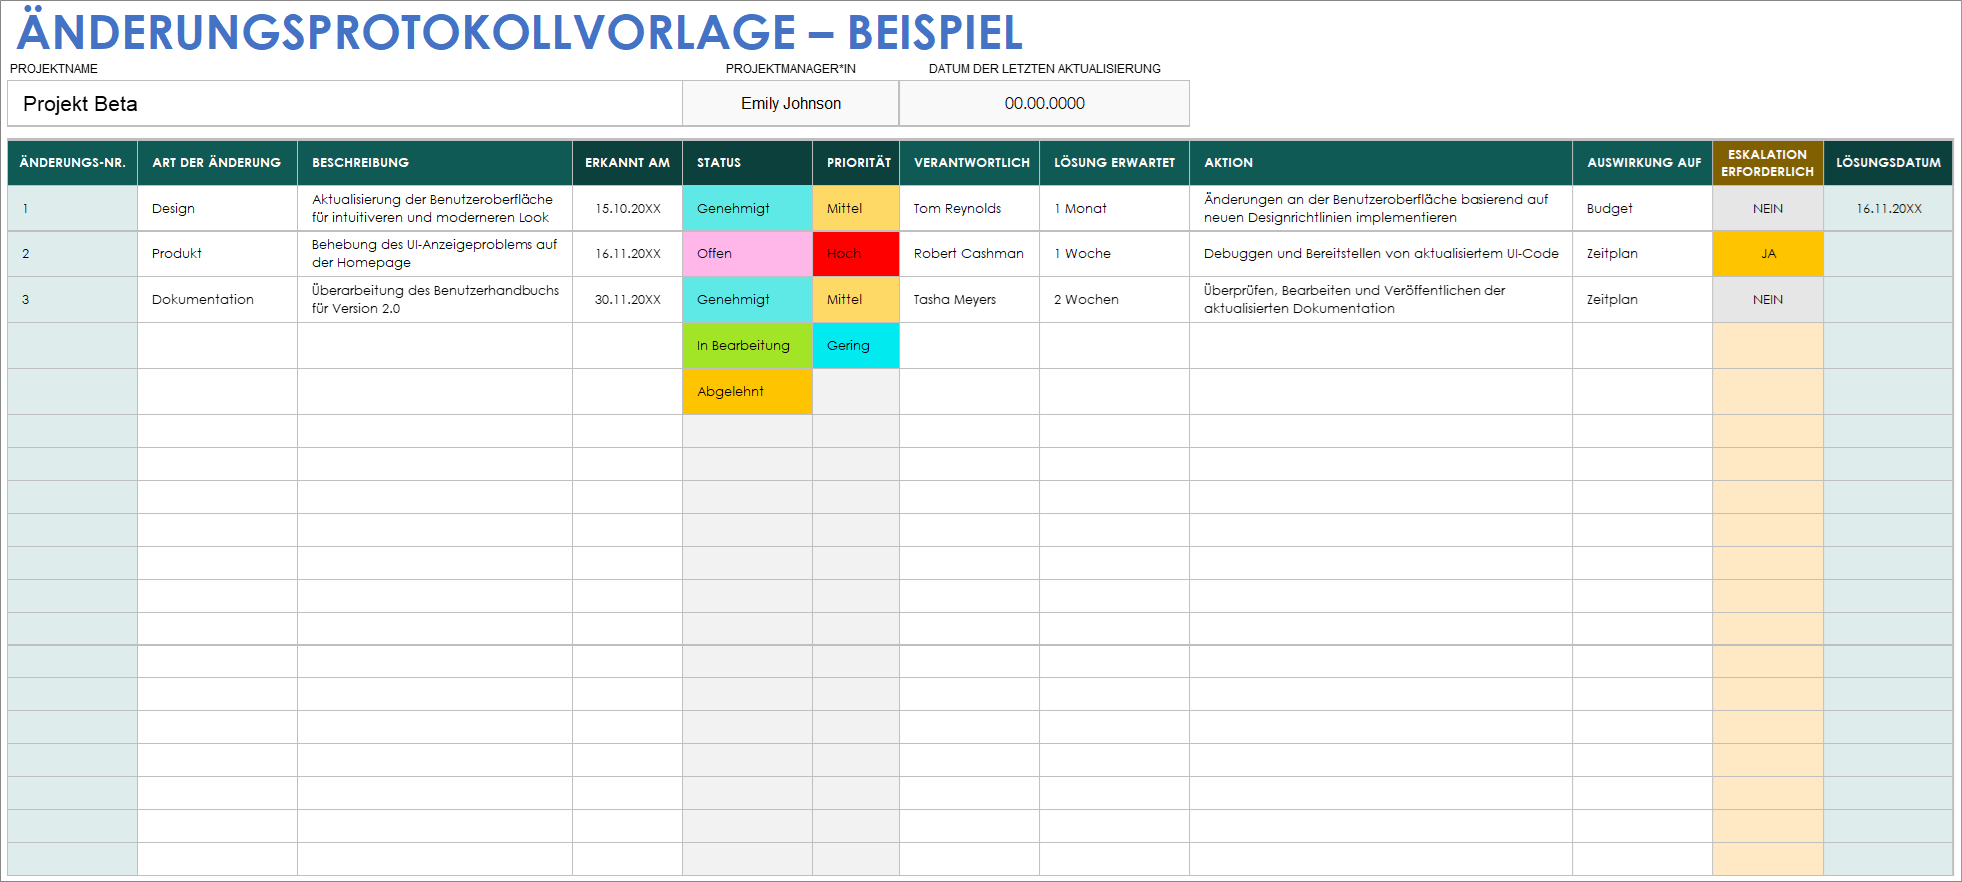Image resolution: width=1962 pixels, height=882 pixels.
Task: Click the cyan Gering priority cell
Action: pos(856,346)
